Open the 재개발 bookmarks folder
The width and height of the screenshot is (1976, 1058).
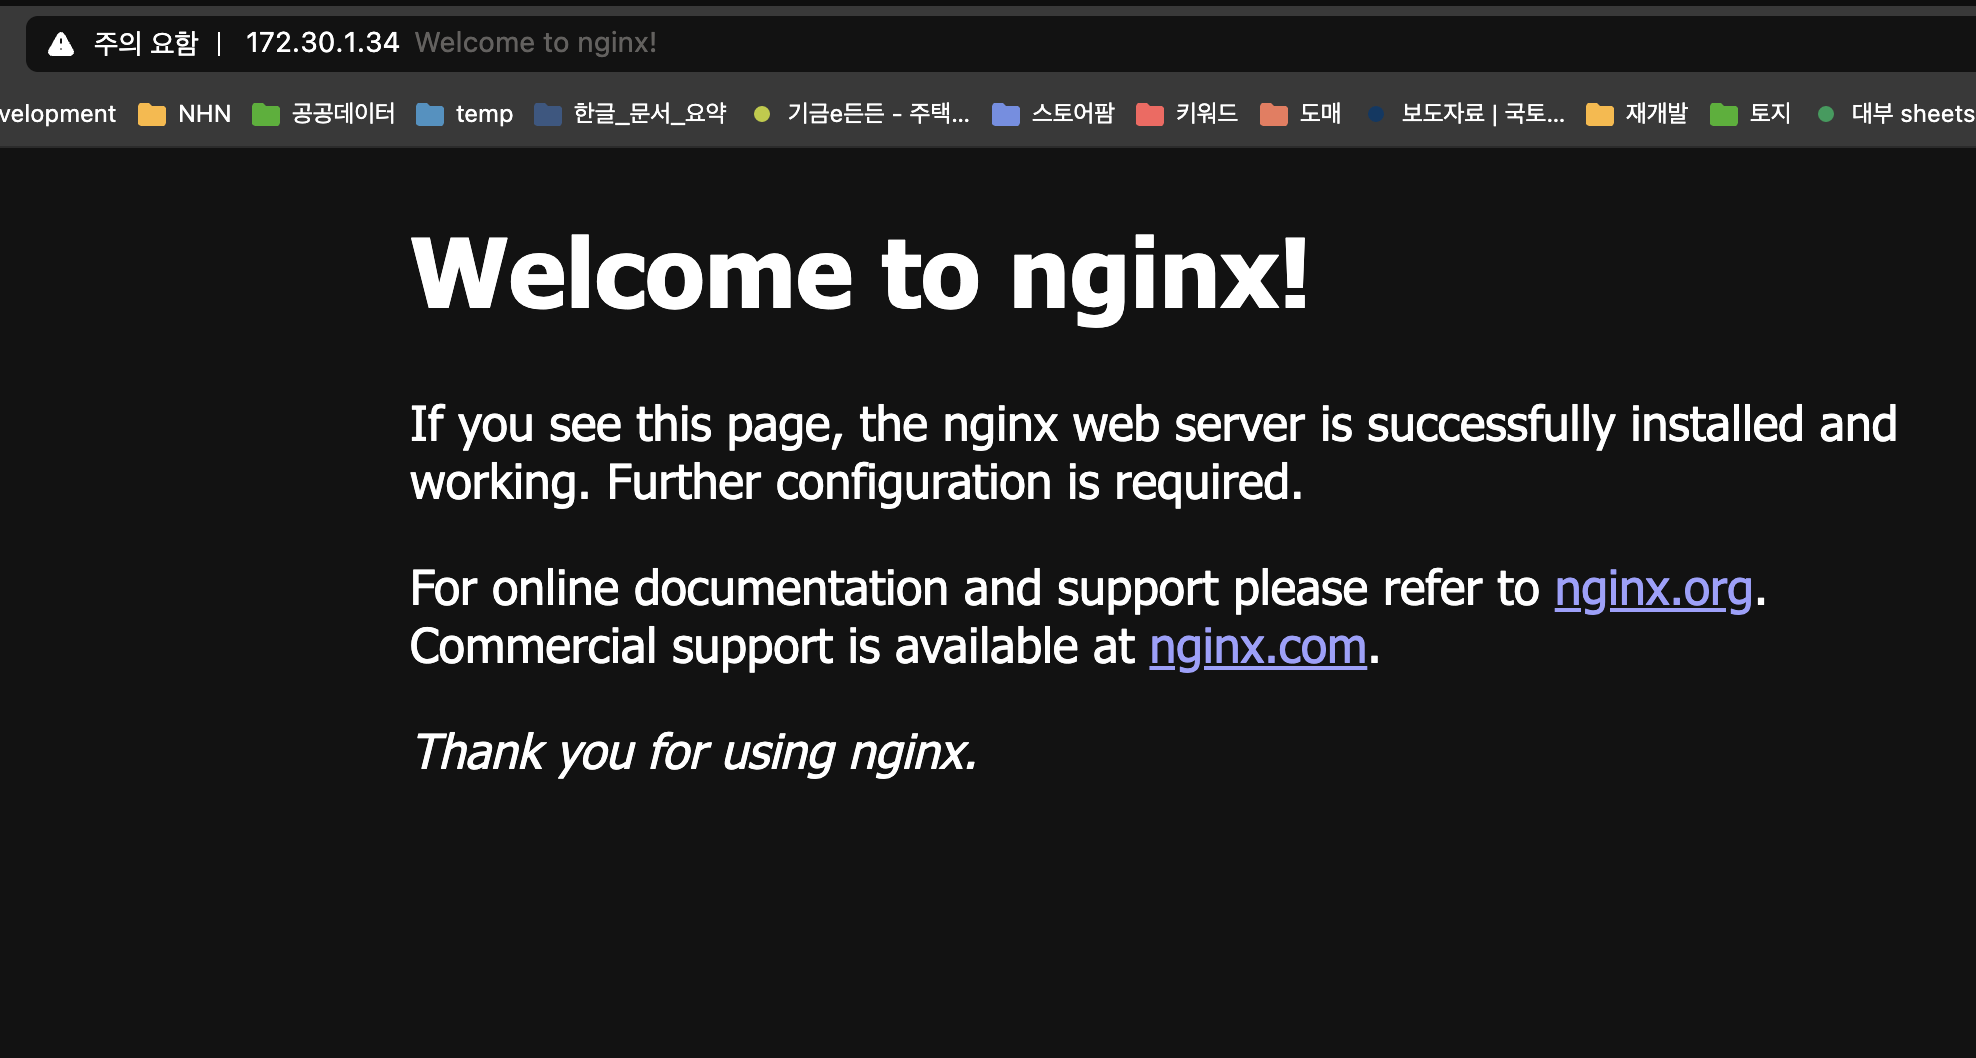point(1637,114)
